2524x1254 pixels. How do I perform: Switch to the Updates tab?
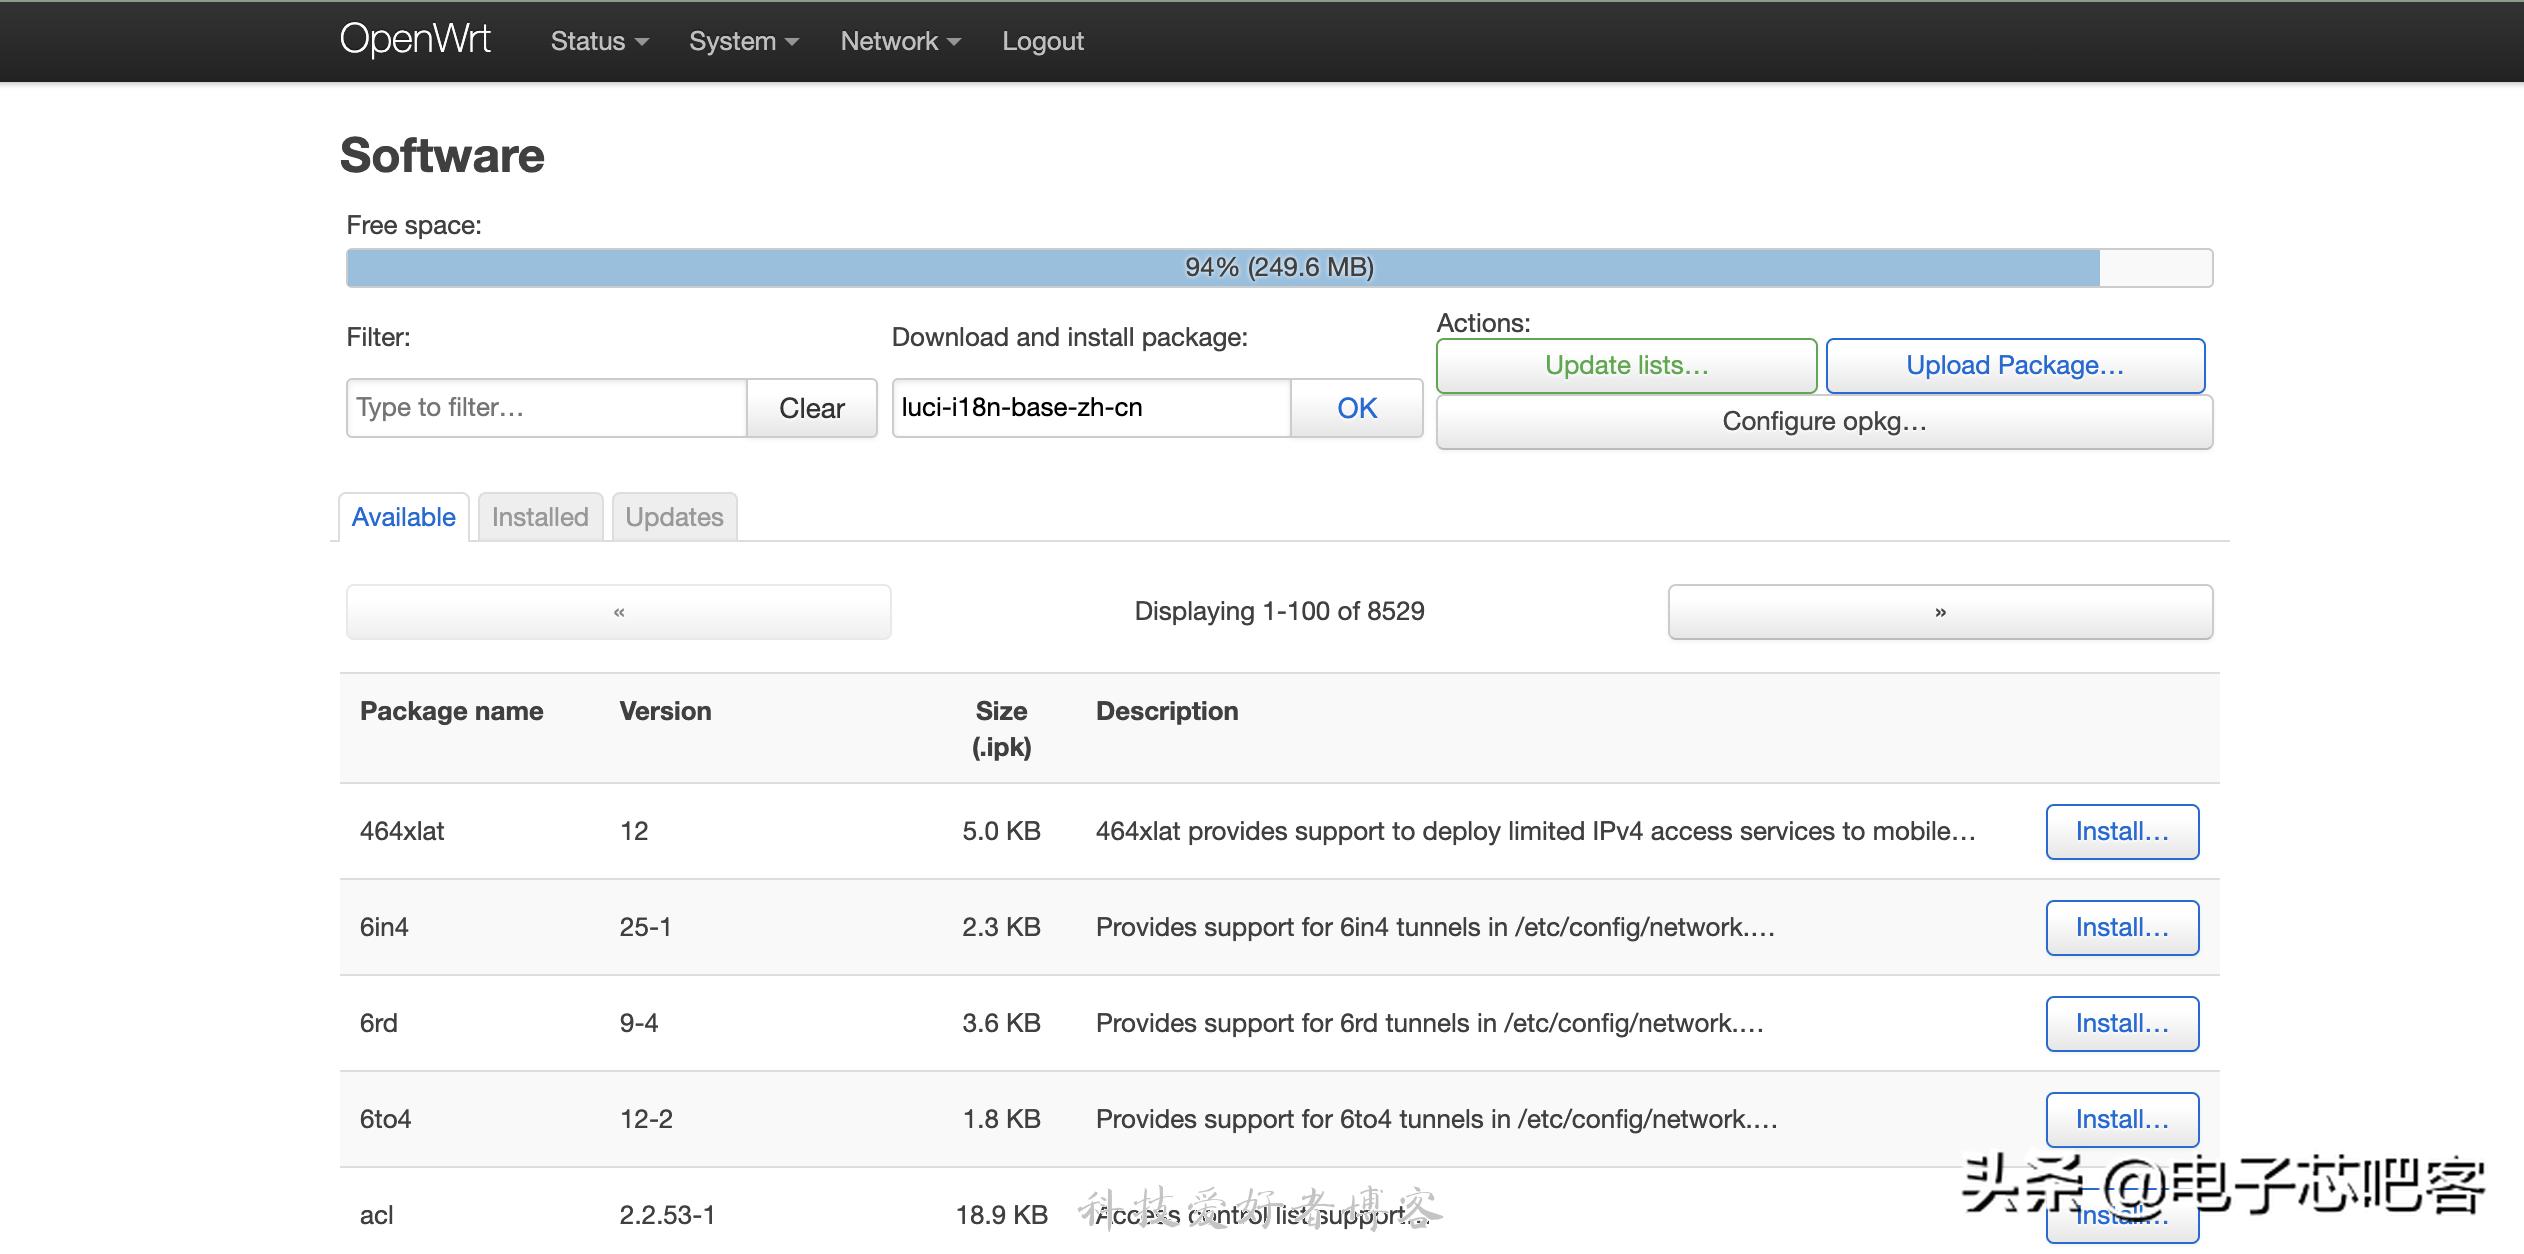point(674,517)
